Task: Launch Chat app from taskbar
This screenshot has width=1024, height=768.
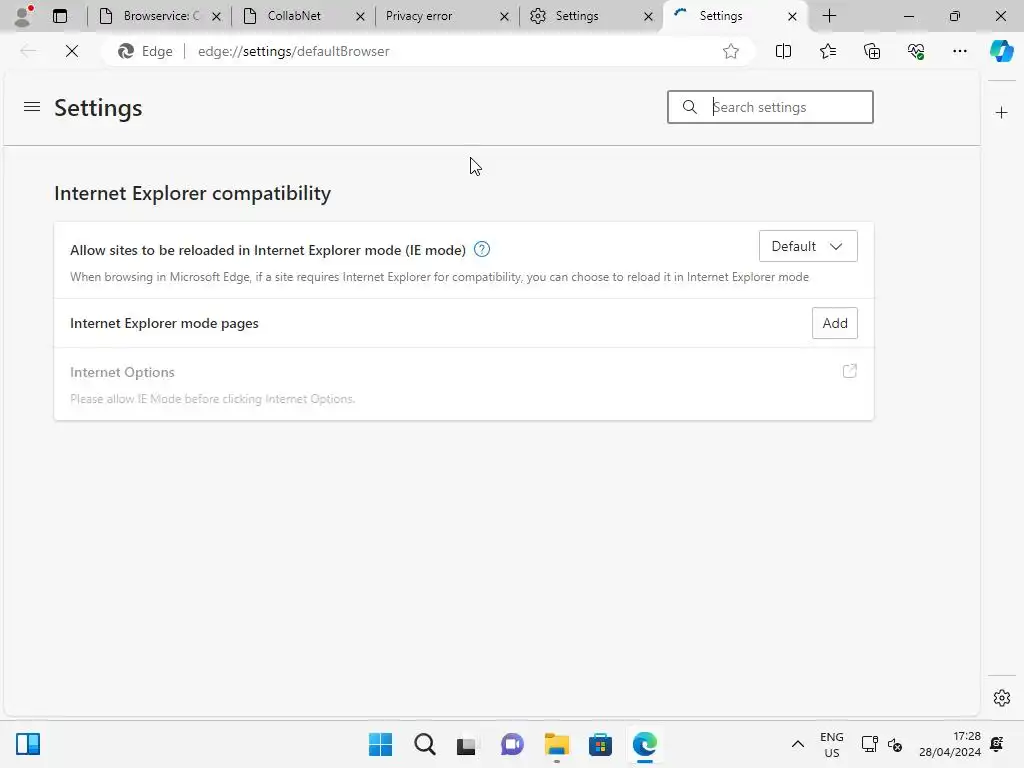Action: [x=512, y=744]
